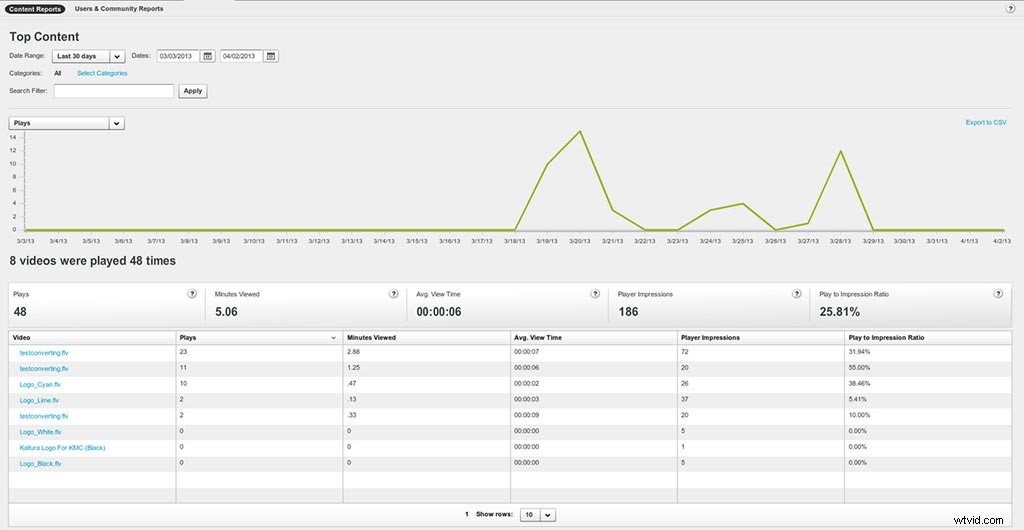Click help icon in top-right corner
The image size is (1024, 530).
click(1010, 8)
